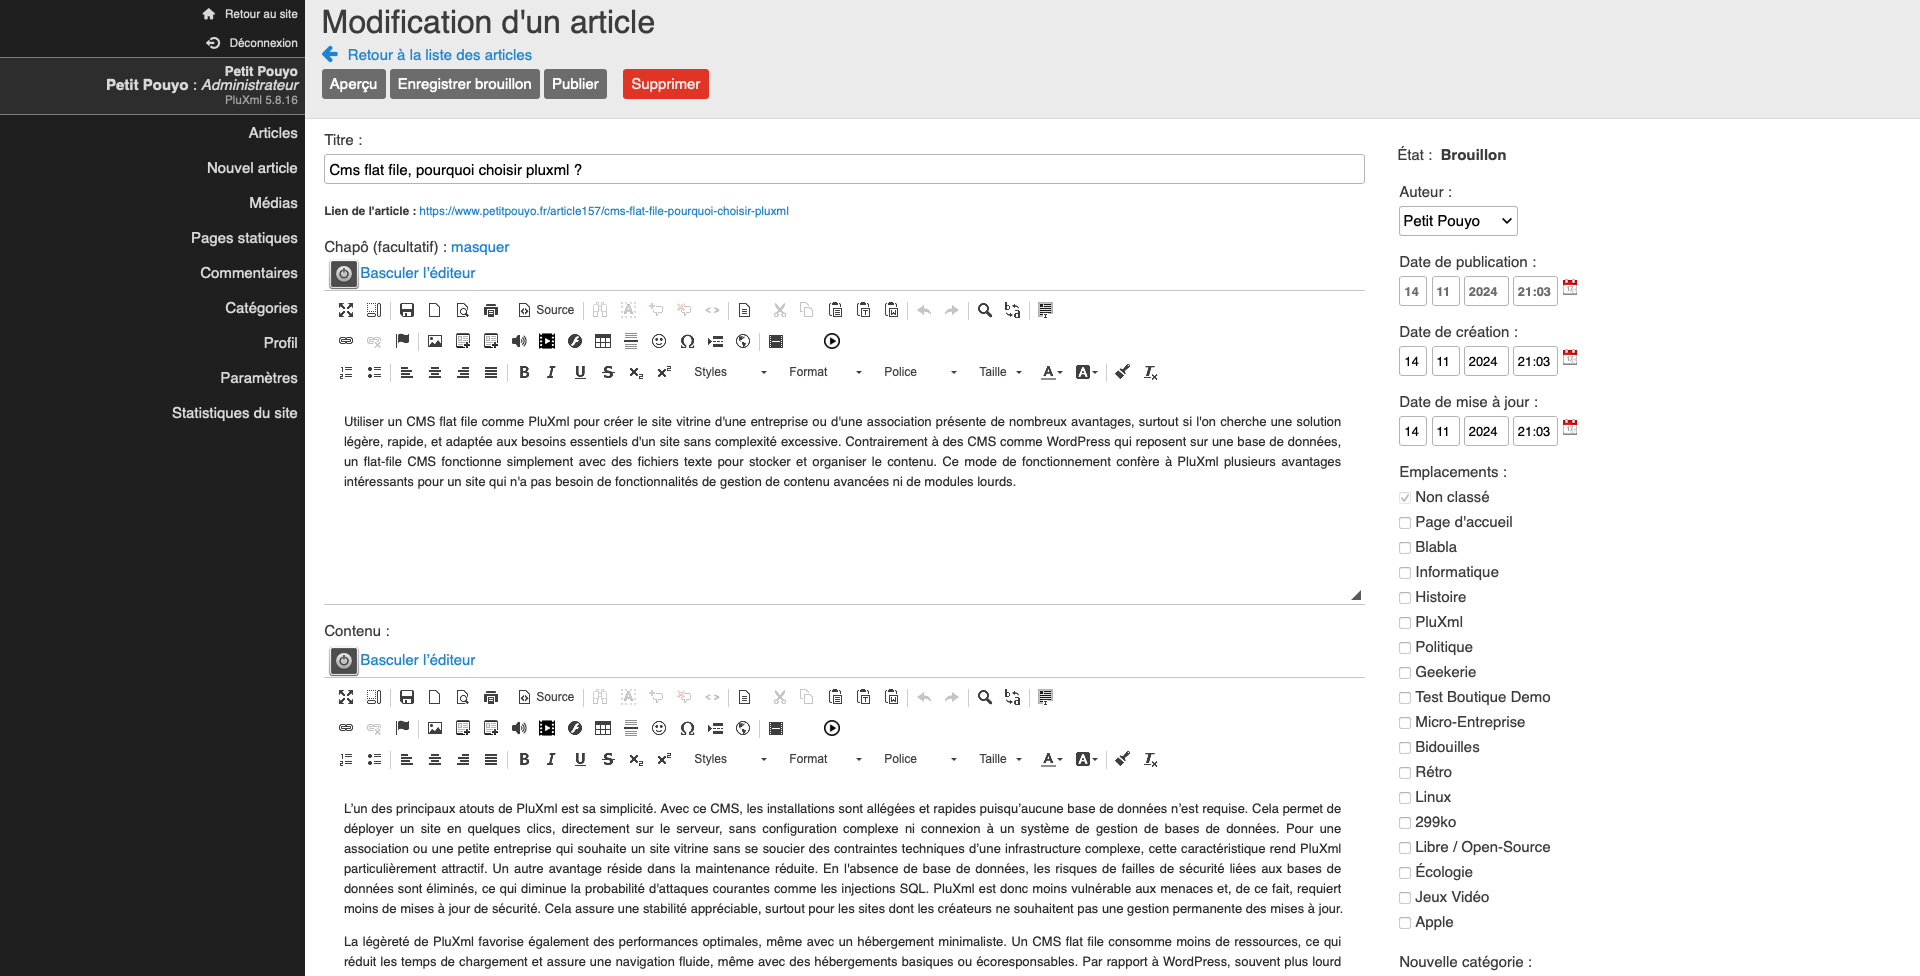
Task: Apply superscript in Contenu editor
Action: (664, 759)
